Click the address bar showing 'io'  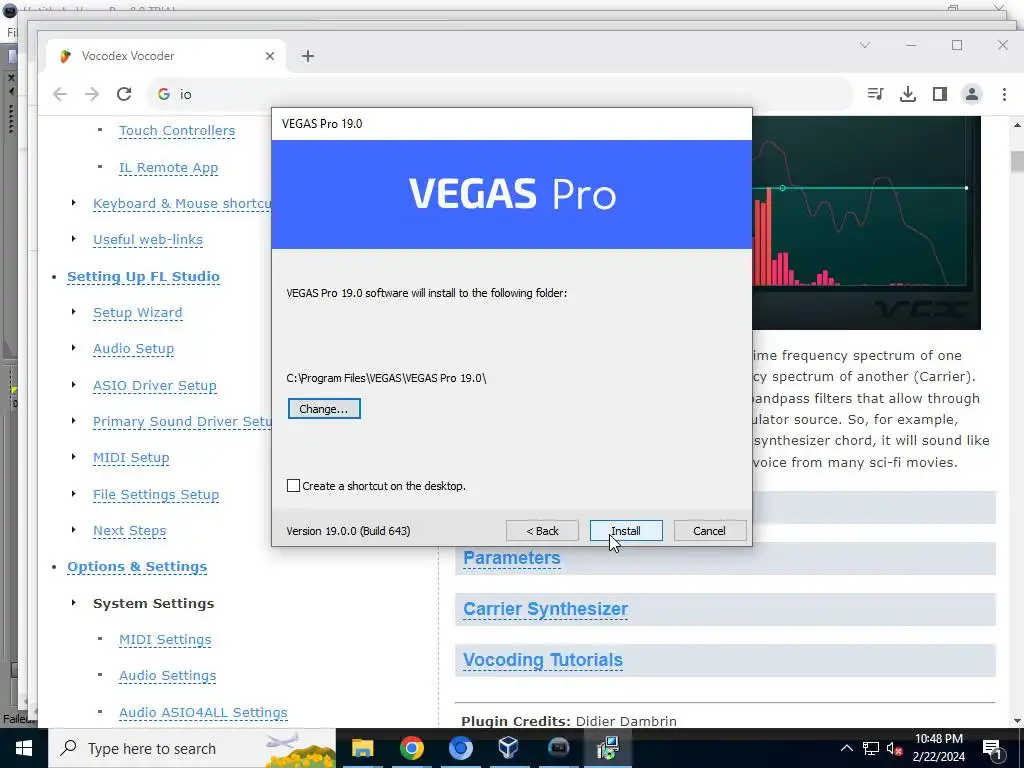click(x=500, y=94)
